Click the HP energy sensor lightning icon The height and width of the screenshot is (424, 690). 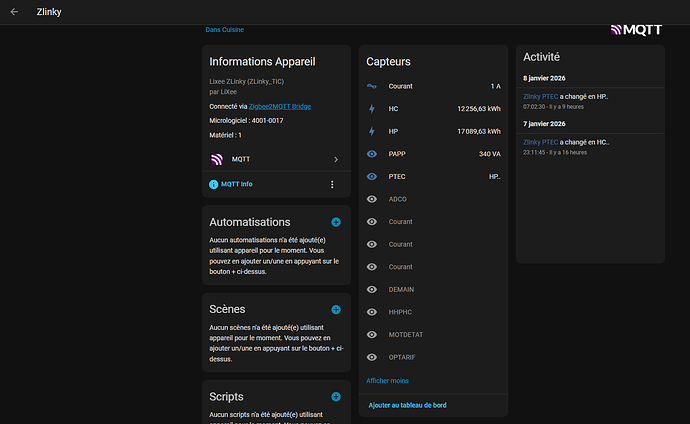(x=372, y=131)
